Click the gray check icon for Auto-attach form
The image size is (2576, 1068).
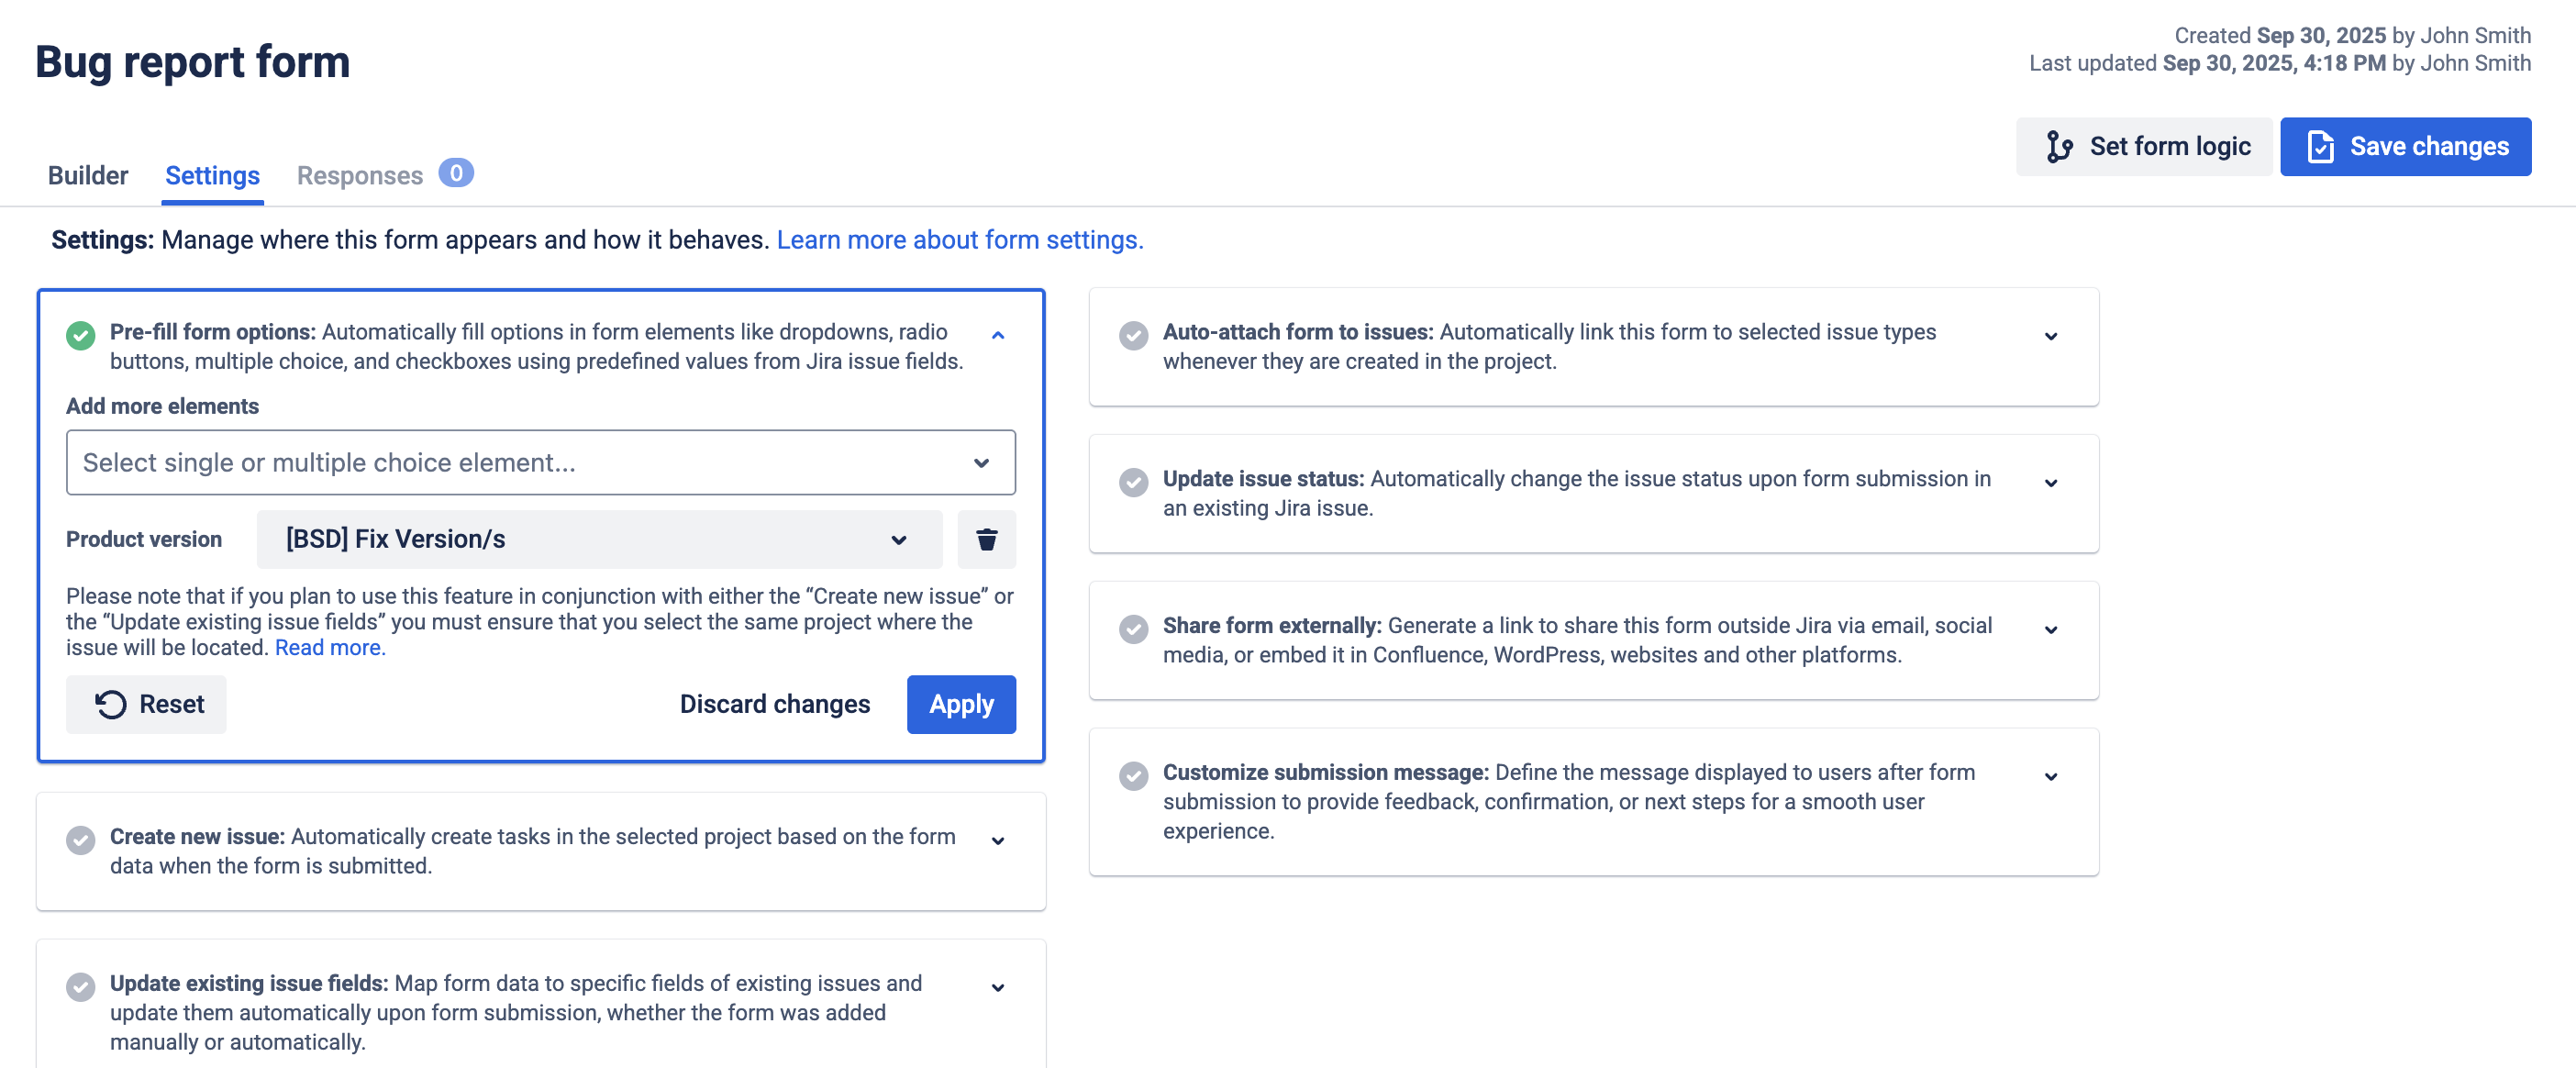pyautogui.click(x=1133, y=335)
